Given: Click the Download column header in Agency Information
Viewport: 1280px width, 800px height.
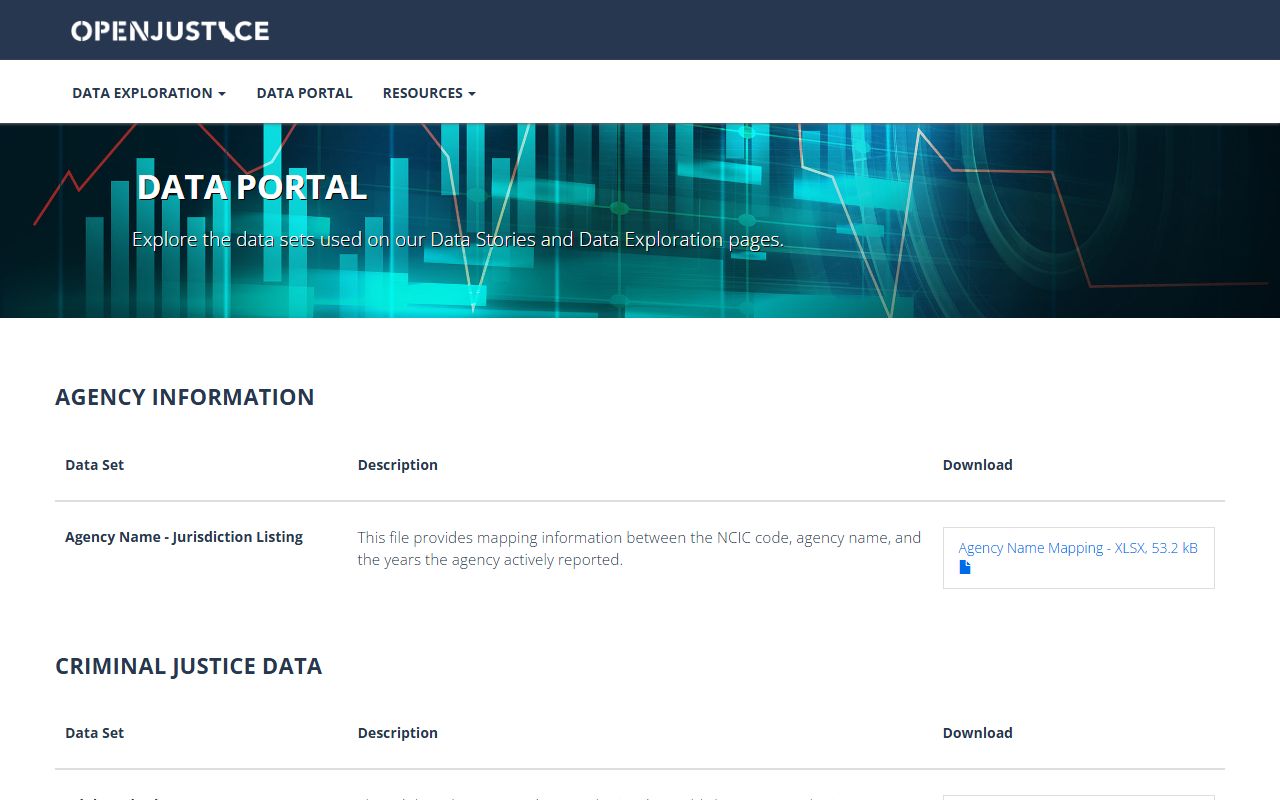Looking at the screenshot, I should pos(978,465).
